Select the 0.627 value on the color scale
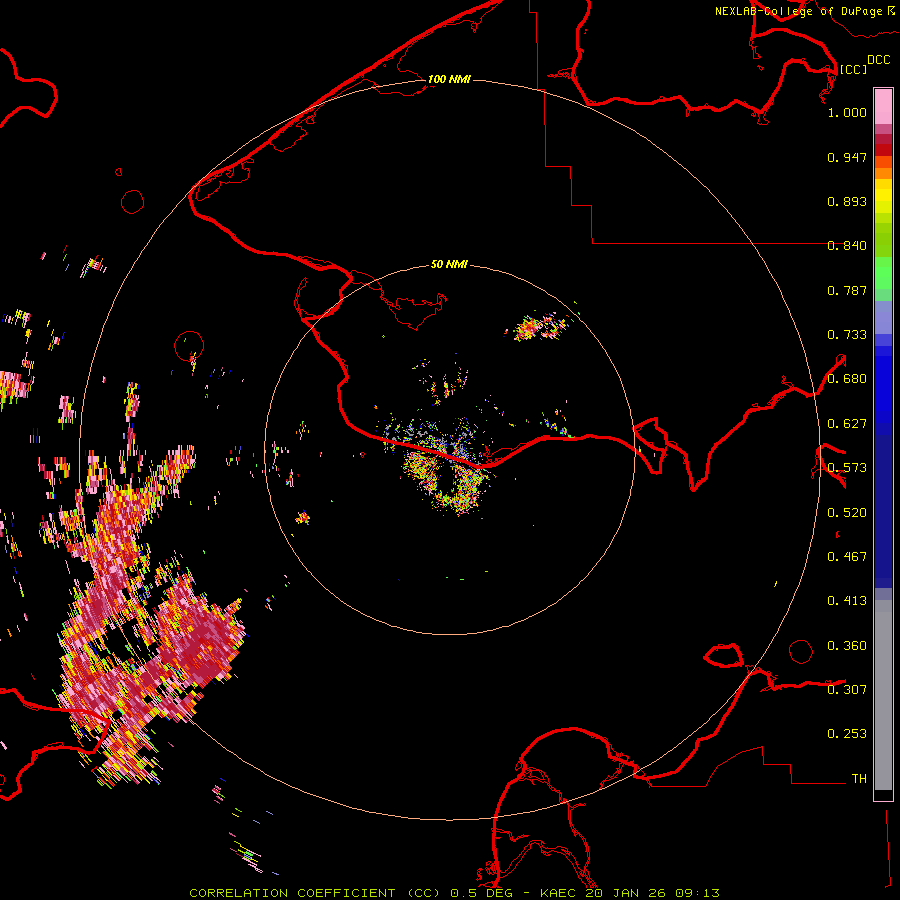Screen dimensions: 900x900 (847, 424)
